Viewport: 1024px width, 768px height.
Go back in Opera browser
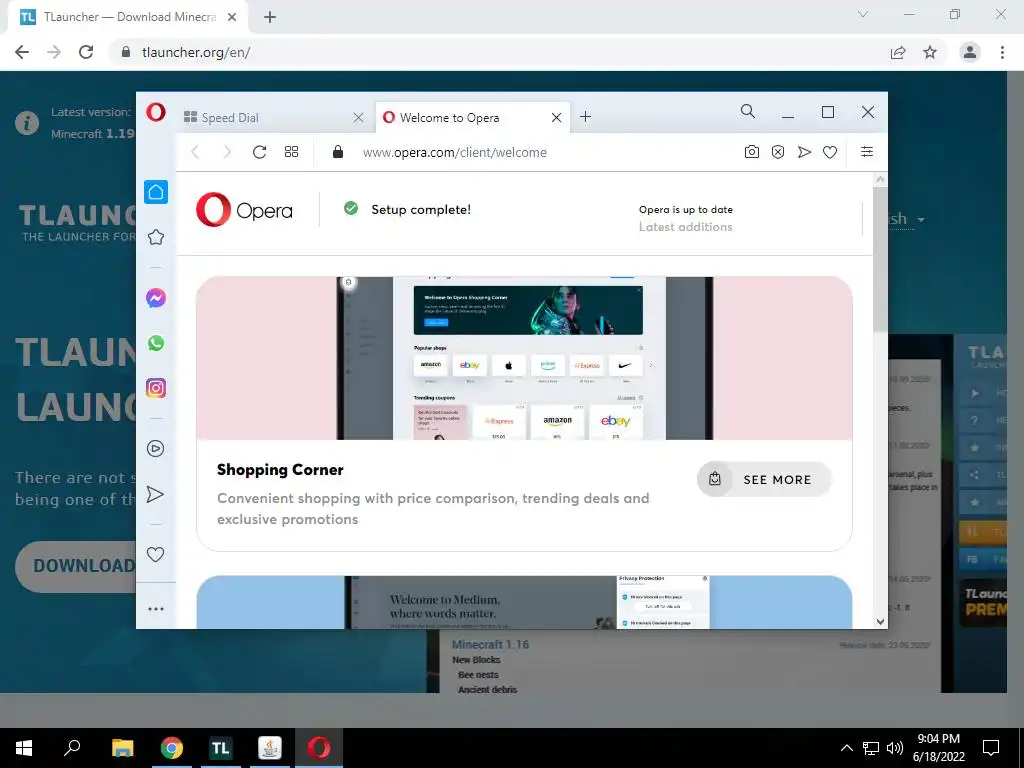pos(195,152)
